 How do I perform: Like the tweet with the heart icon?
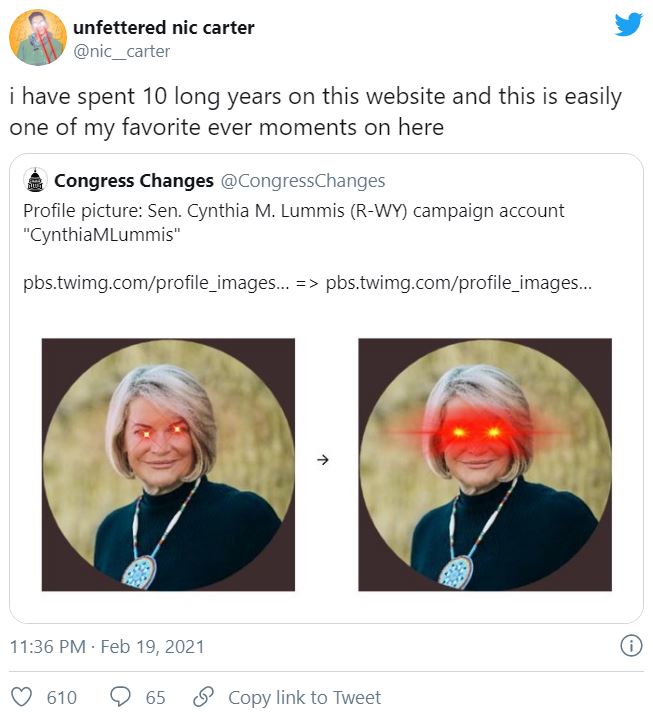pyautogui.click(x=22, y=697)
